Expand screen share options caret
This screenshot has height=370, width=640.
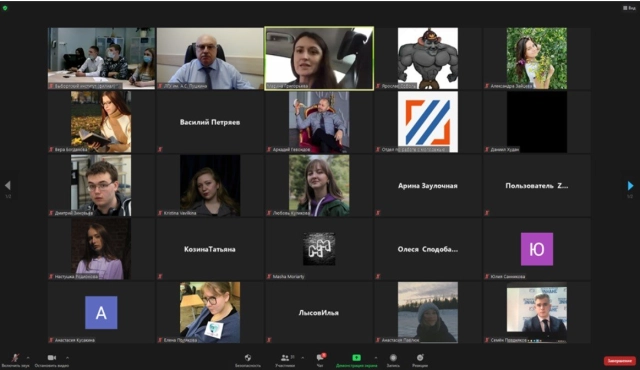pos(376,357)
